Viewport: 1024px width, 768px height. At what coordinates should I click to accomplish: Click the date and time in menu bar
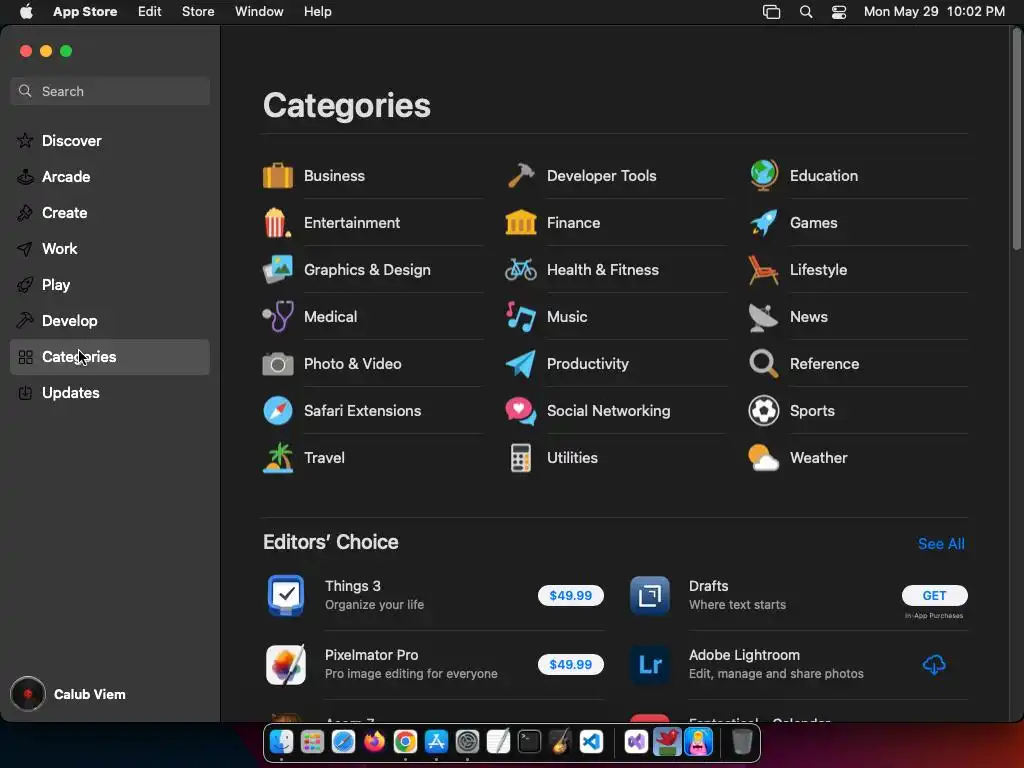(x=934, y=11)
